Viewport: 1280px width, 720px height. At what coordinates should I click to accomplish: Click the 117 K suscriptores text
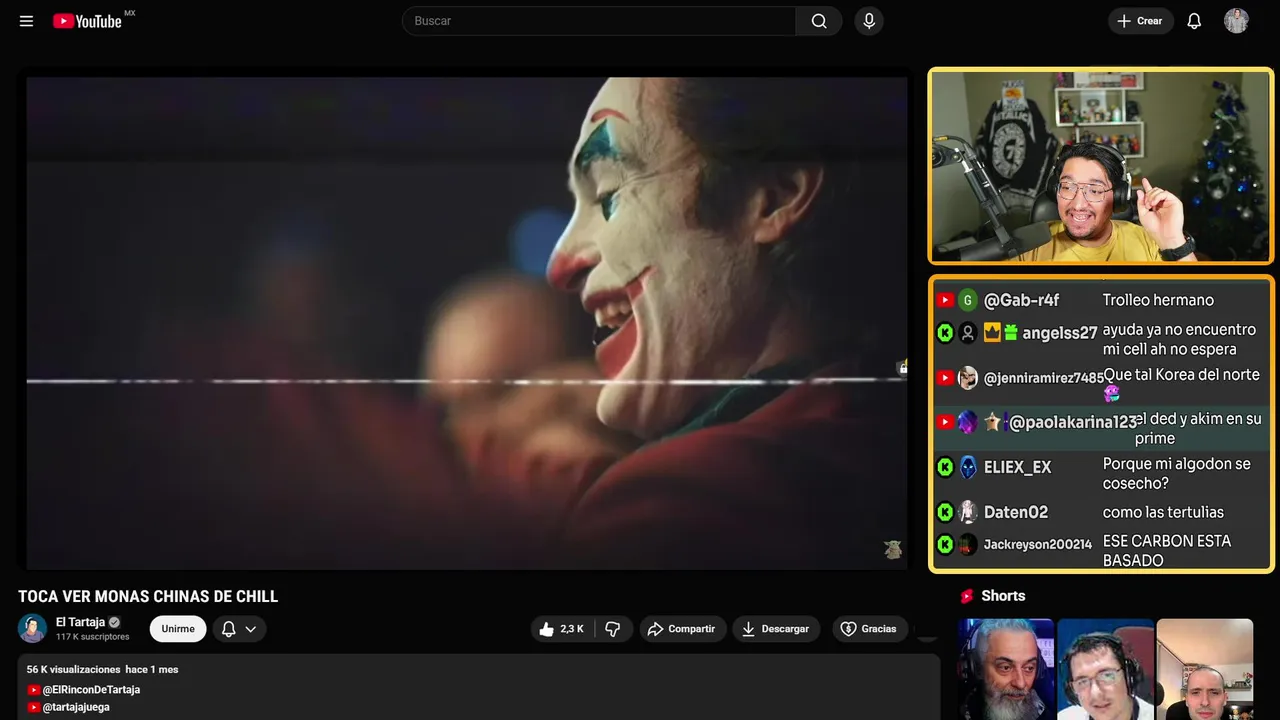coord(93,637)
